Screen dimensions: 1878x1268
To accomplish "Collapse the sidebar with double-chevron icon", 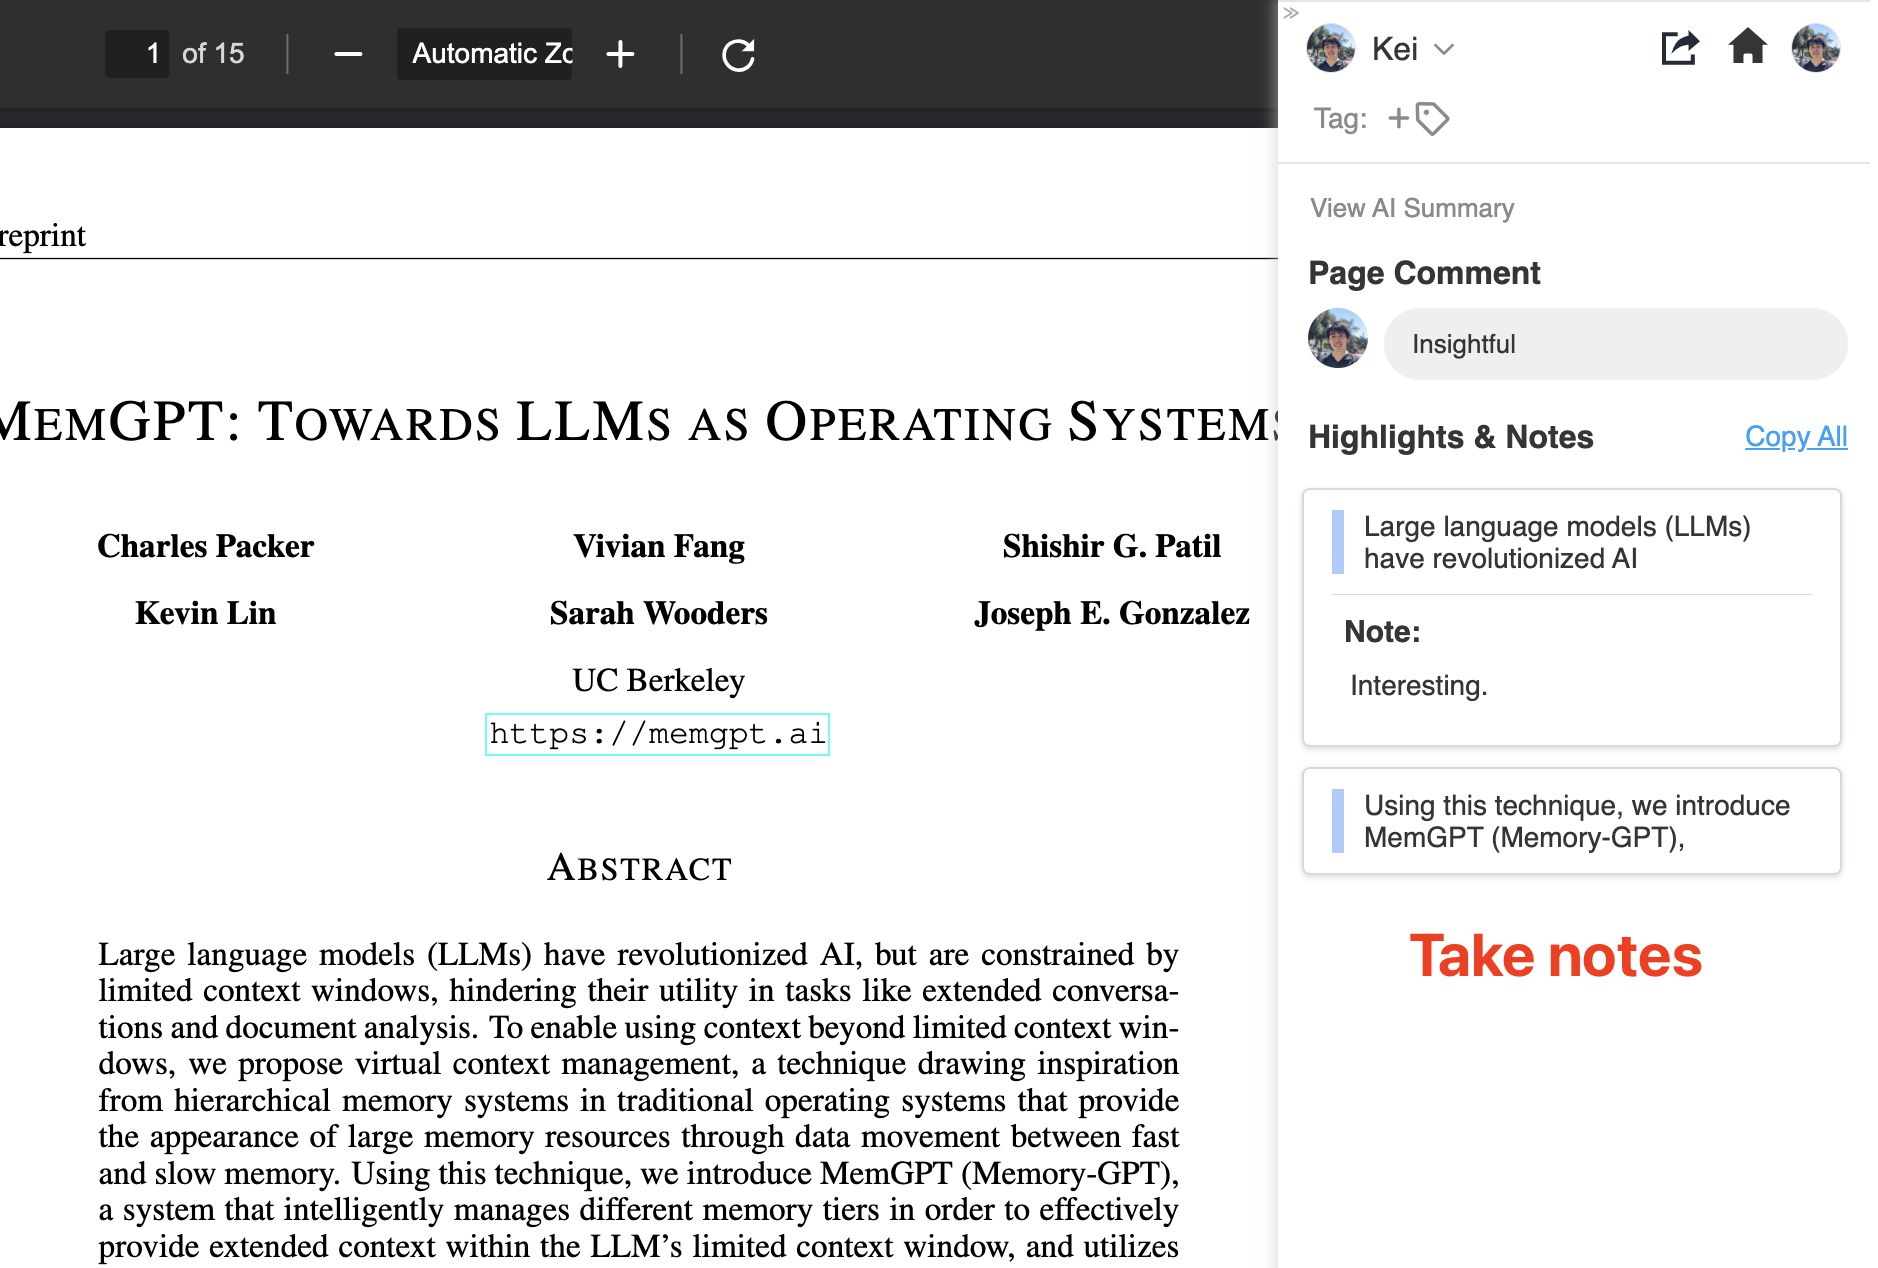I will (x=1291, y=13).
